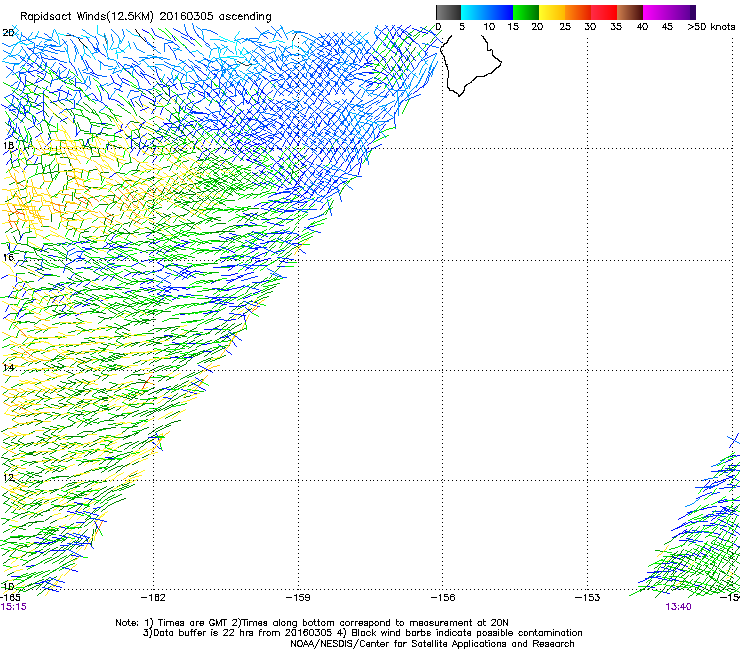
Task: Click the blue 10-15 knots legend color
Action: pyautogui.click(x=500, y=12)
